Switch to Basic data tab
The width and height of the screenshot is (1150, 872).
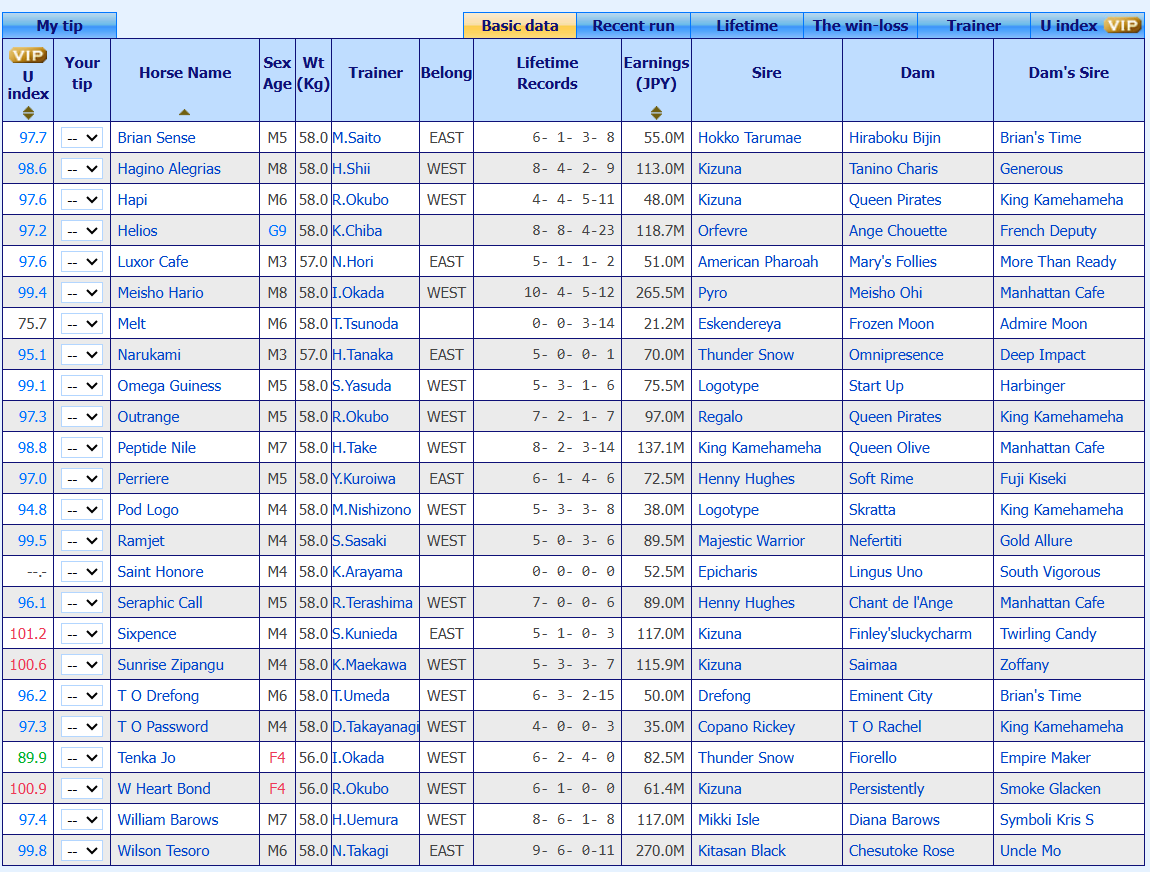pos(519,26)
